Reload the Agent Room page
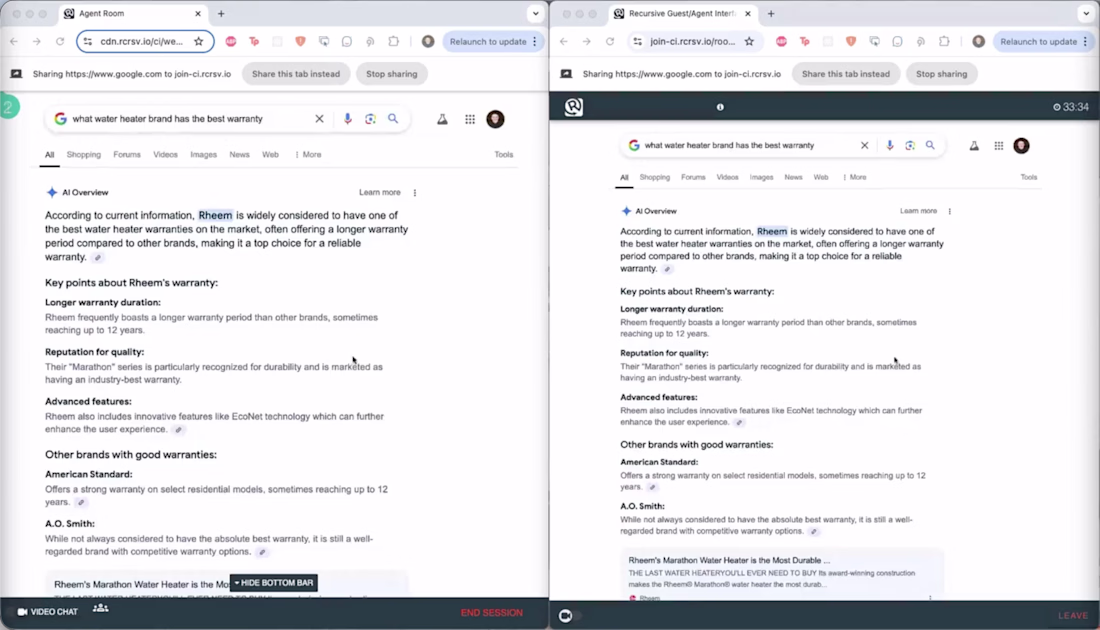This screenshot has height=630, width=1100. pos(60,41)
